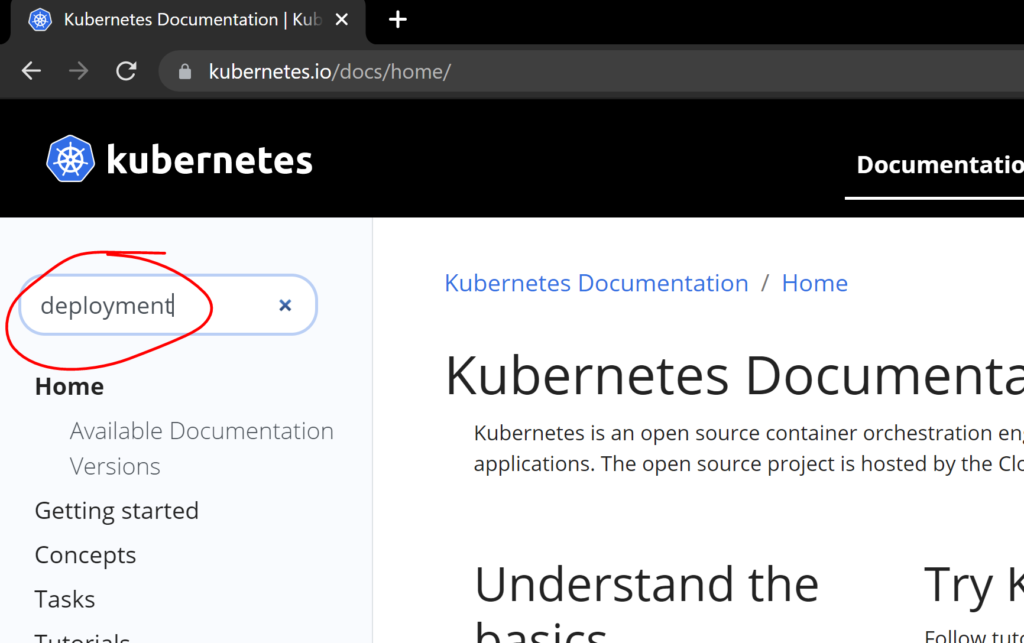Open the Tutorials sidebar section
Screen dimensions: 1024x643
coord(82,636)
